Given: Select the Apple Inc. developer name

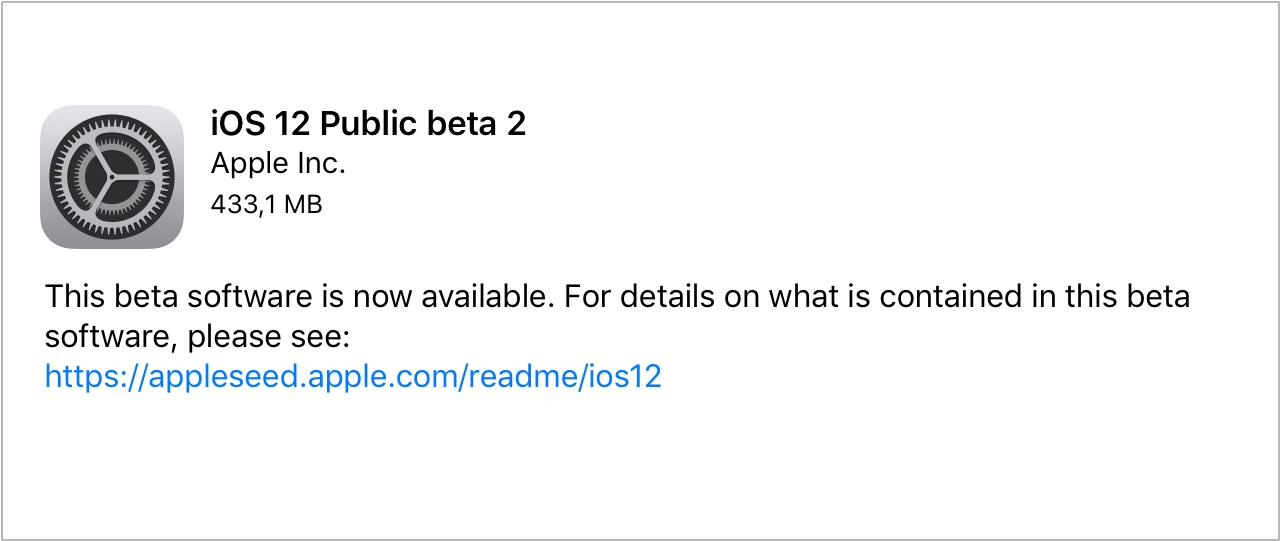Looking at the screenshot, I should point(278,164).
